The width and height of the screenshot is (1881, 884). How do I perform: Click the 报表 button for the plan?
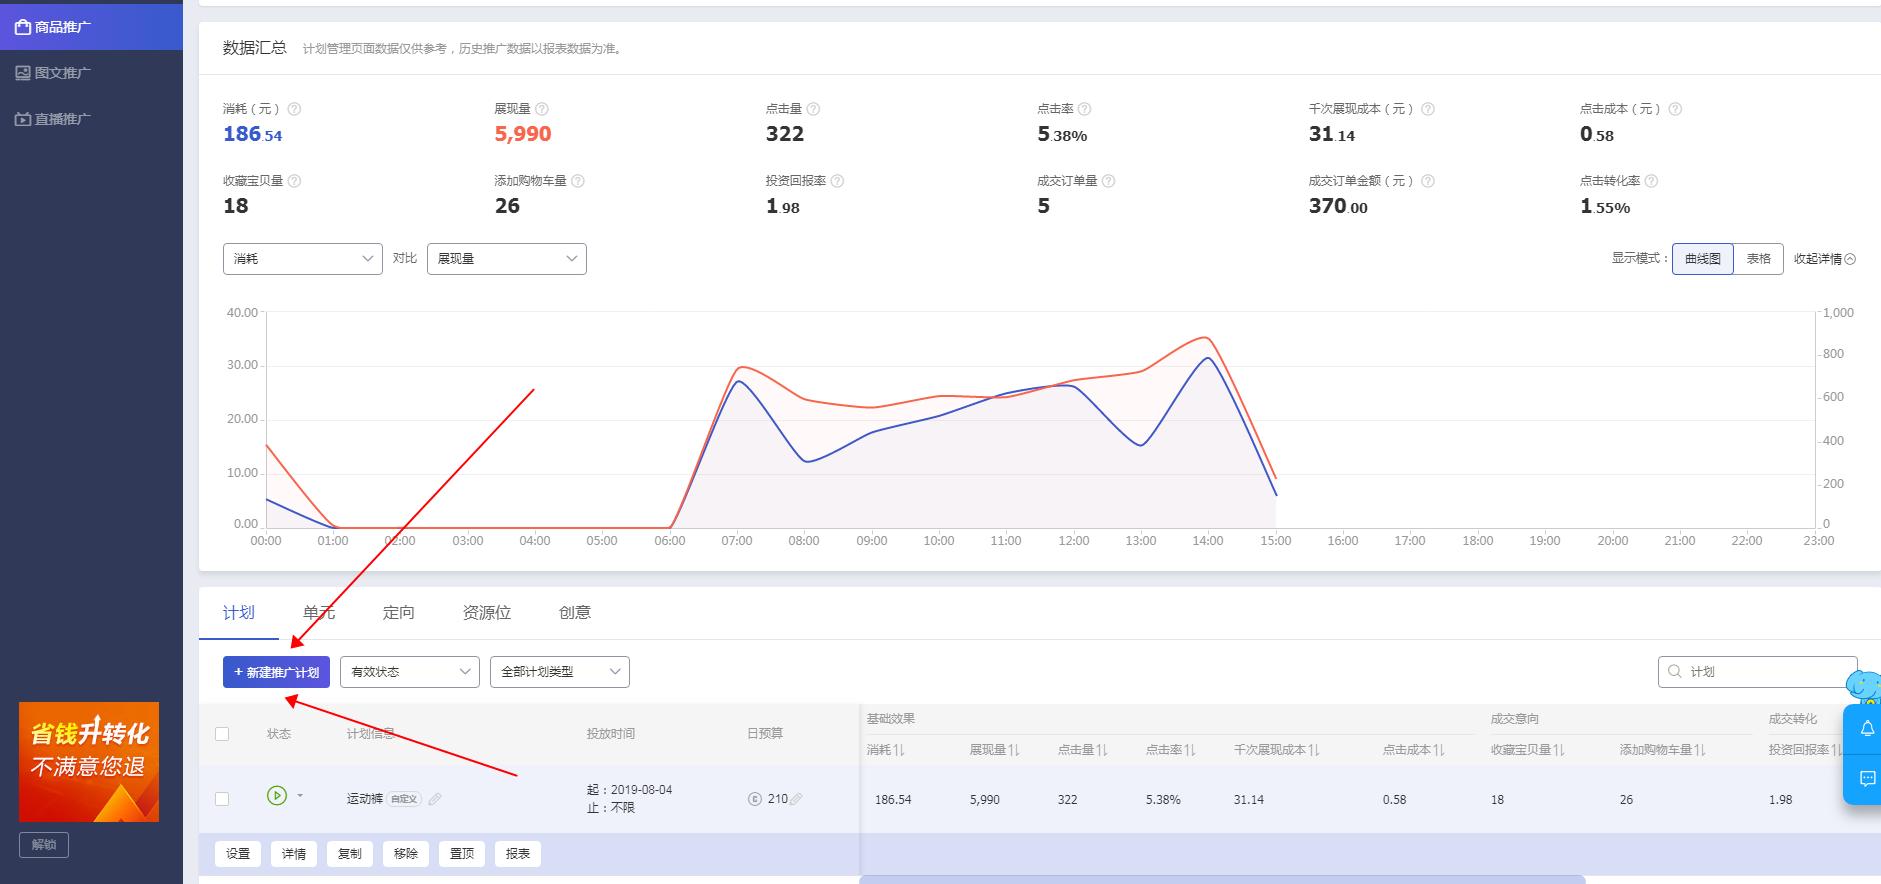(517, 854)
